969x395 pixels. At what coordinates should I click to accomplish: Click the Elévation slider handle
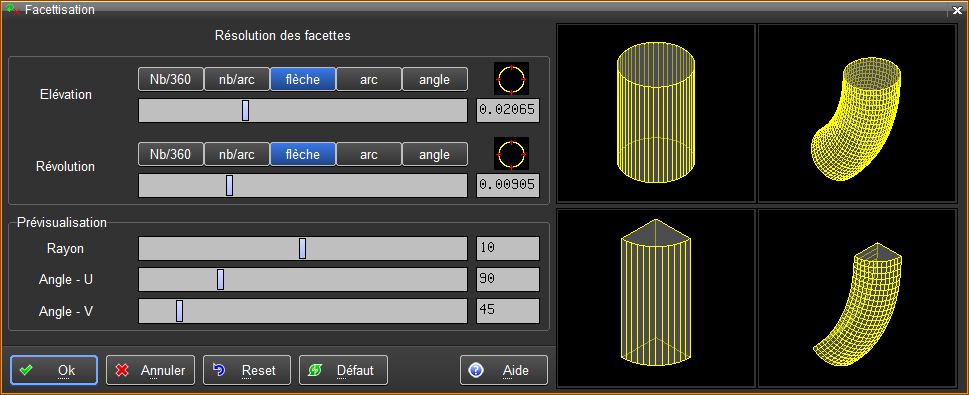[245, 111]
